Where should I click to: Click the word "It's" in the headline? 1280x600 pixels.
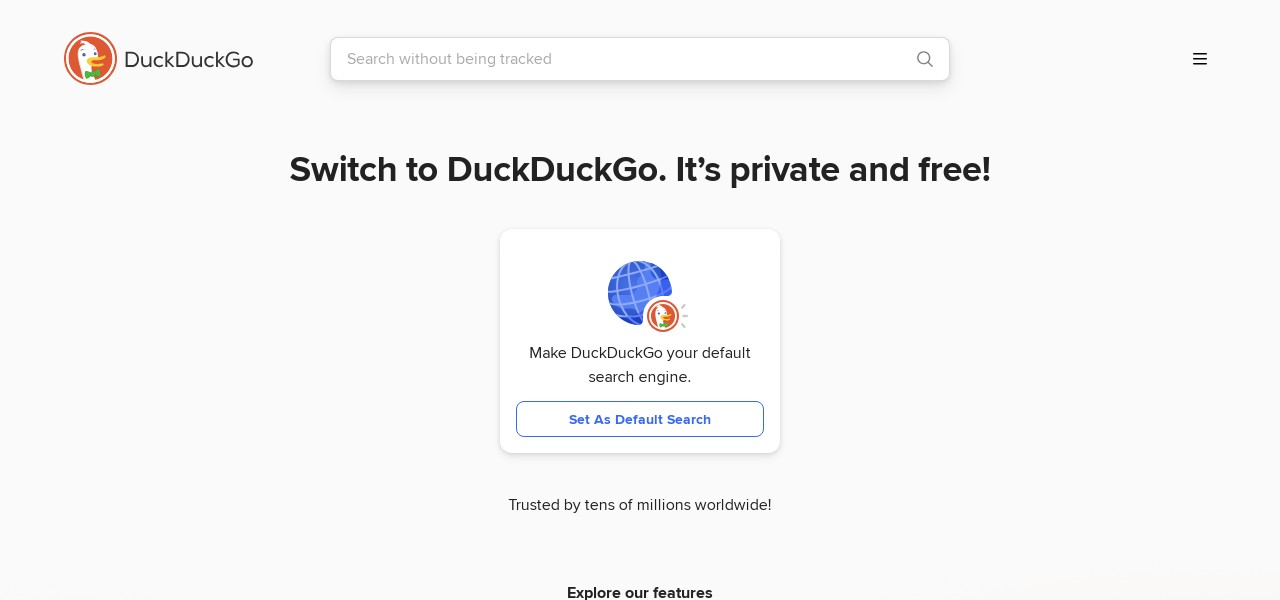(698, 170)
